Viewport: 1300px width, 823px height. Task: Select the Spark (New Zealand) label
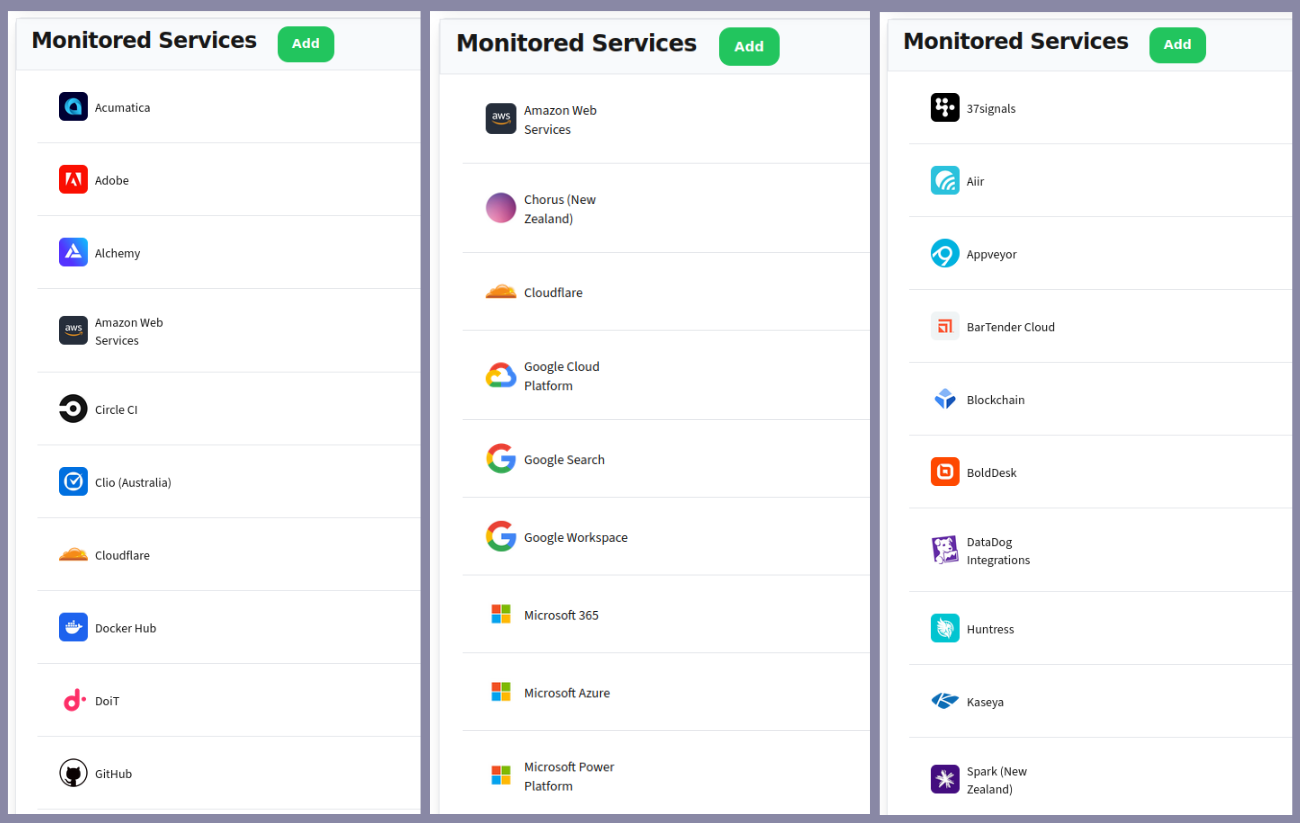[x=997, y=780]
